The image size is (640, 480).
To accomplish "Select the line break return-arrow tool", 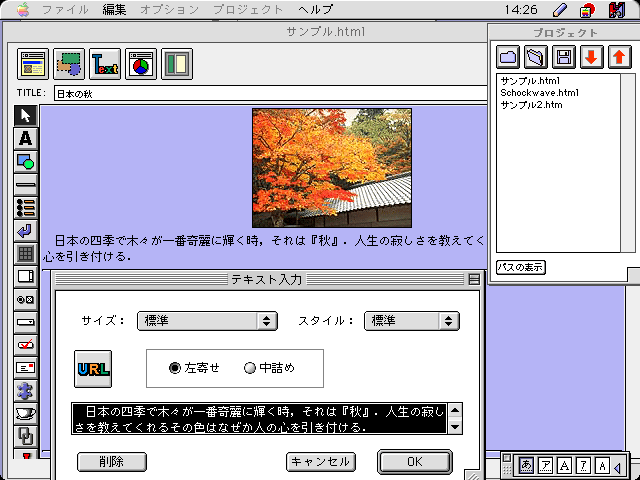I will pyautogui.click(x=26, y=231).
